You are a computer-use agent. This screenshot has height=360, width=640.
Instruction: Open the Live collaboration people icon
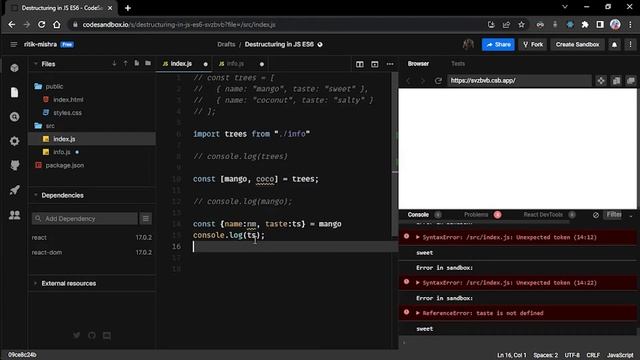[x=14, y=214]
